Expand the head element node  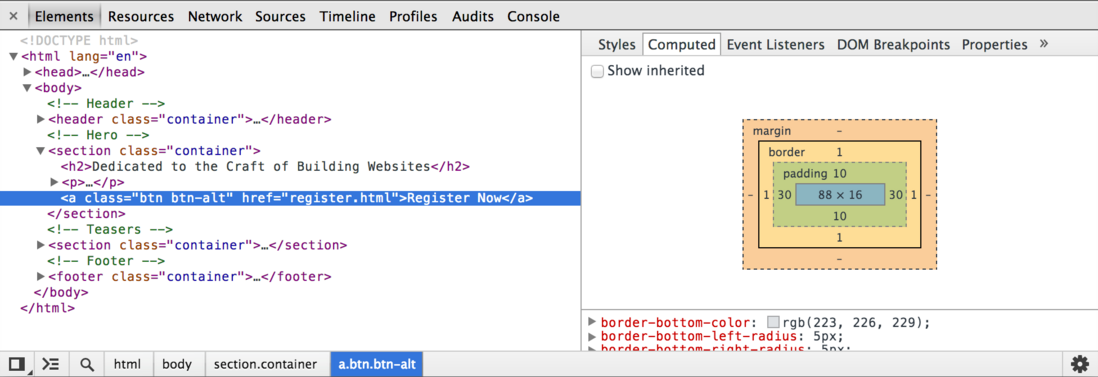(27, 71)
